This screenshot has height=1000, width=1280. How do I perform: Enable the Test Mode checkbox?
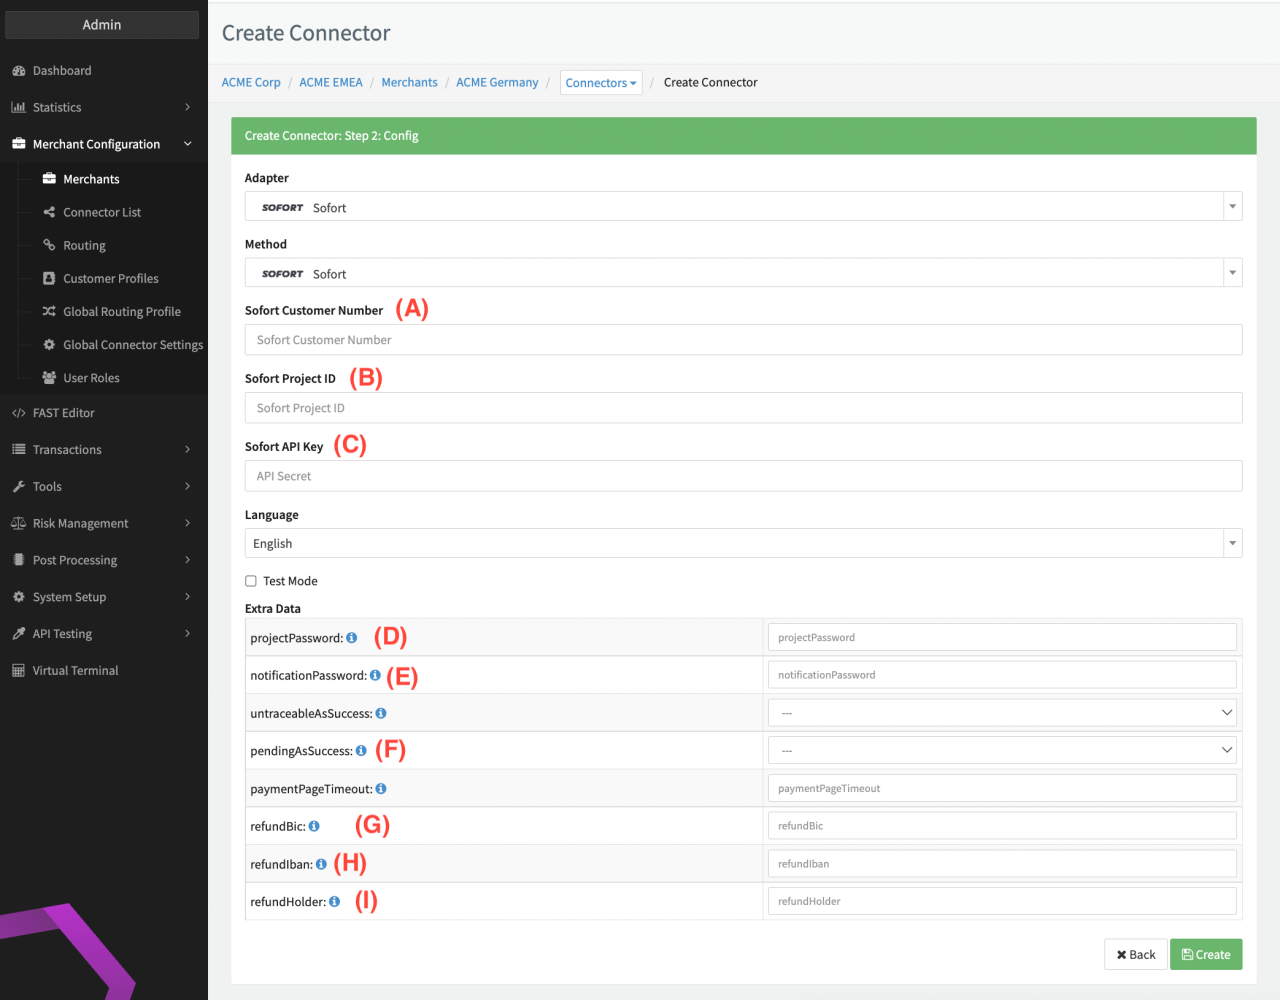point(251,581)
